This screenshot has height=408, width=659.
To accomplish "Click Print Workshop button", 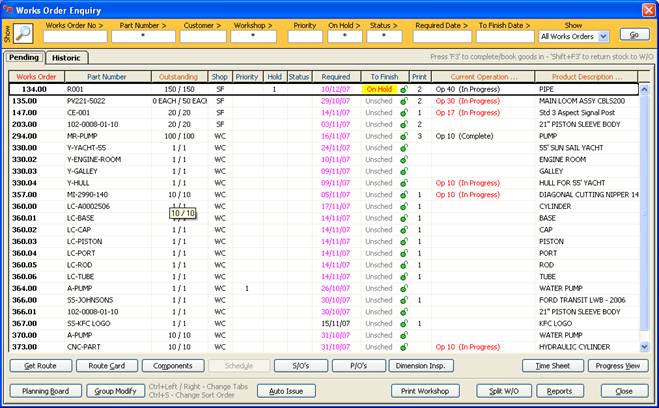I will 425,391.
